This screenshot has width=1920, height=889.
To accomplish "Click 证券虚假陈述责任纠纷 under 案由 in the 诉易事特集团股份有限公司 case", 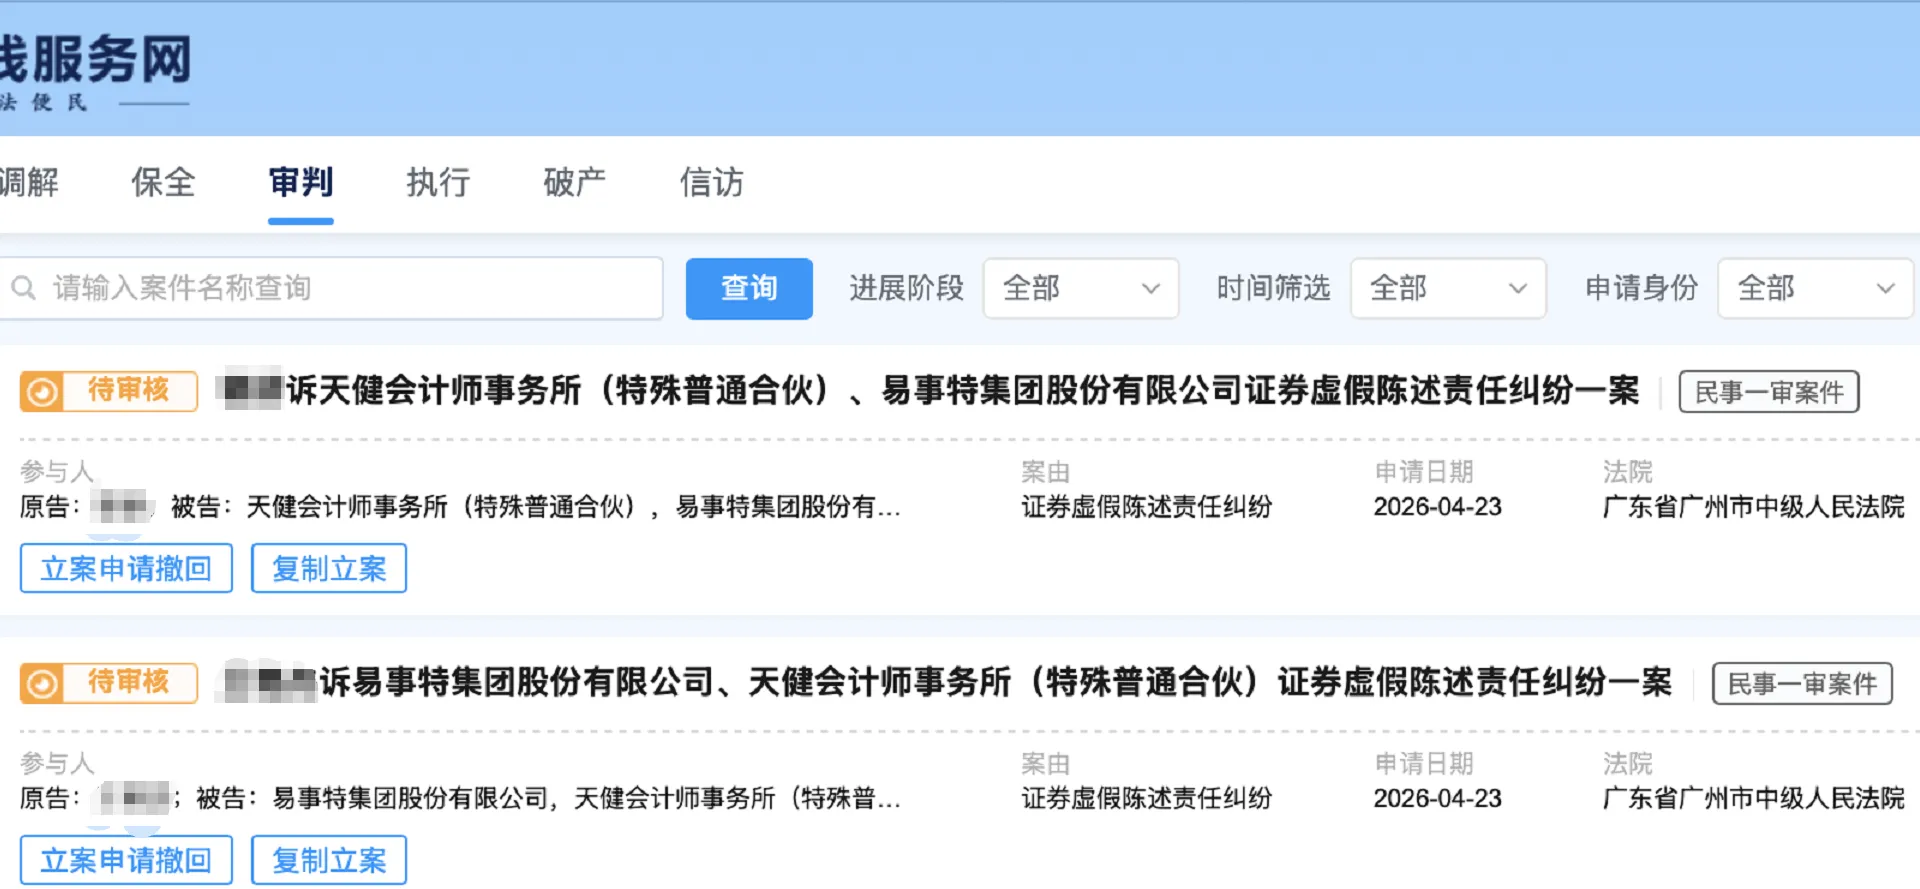I will 1147,799.
